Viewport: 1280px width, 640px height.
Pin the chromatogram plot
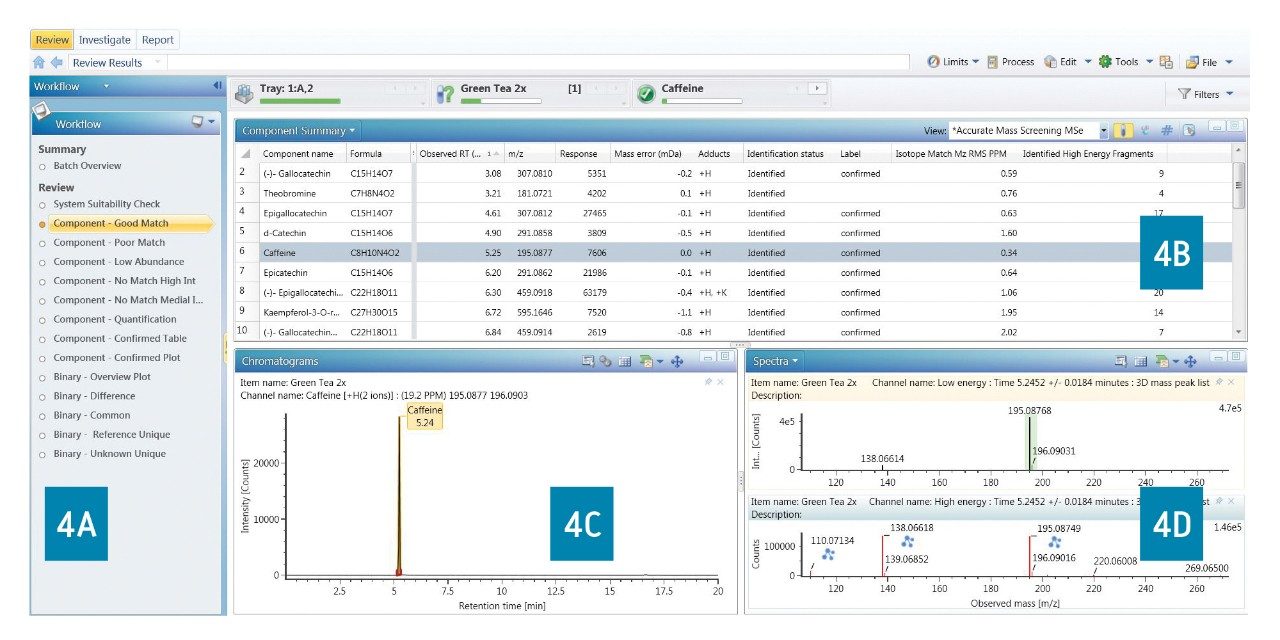tap(708, 382)
